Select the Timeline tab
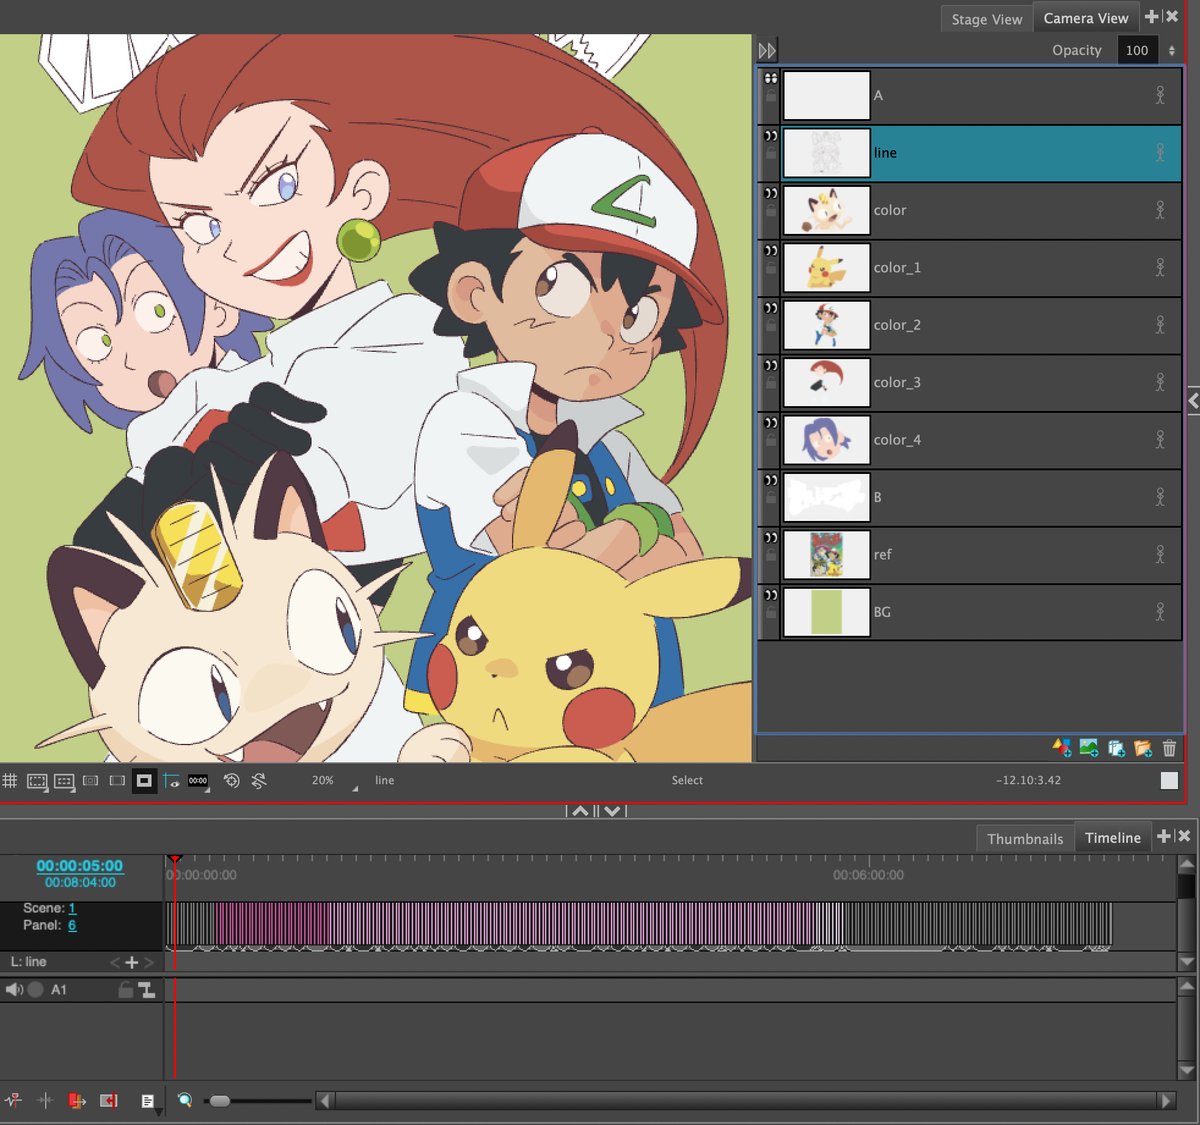Screen dimensions: 1200x1125 pyautogui.click(x=1113, y=837)
